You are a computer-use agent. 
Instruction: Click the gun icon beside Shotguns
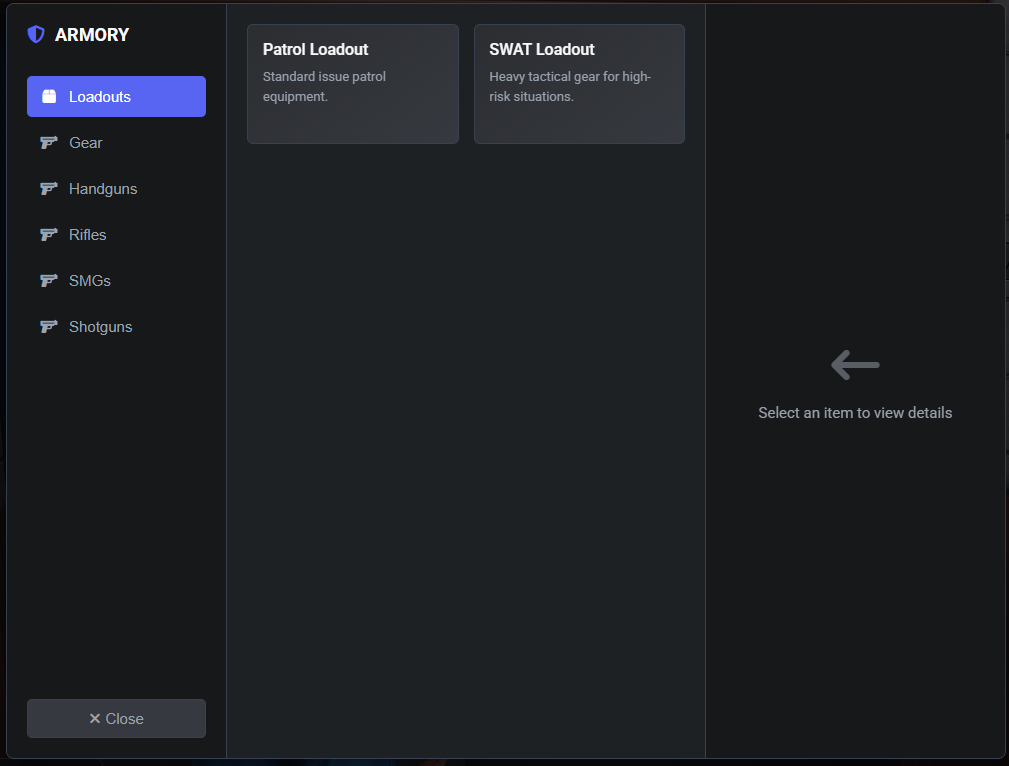click(49, 326)
